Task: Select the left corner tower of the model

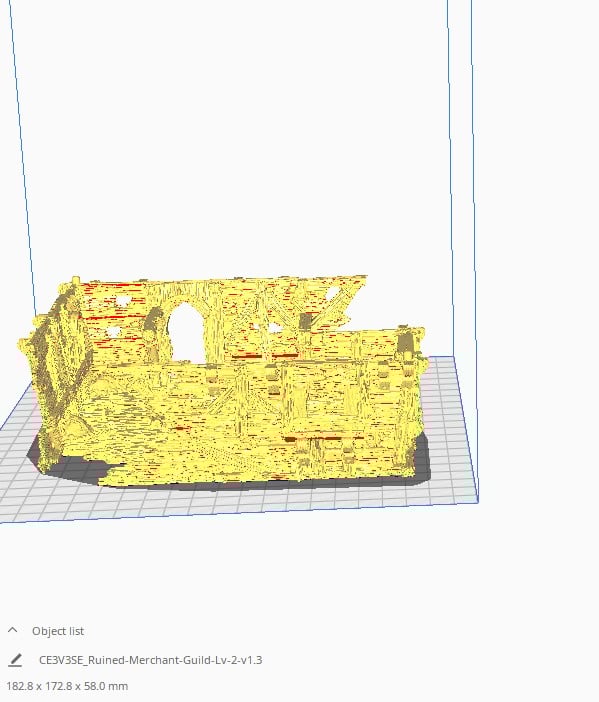Action: [54, 372]
